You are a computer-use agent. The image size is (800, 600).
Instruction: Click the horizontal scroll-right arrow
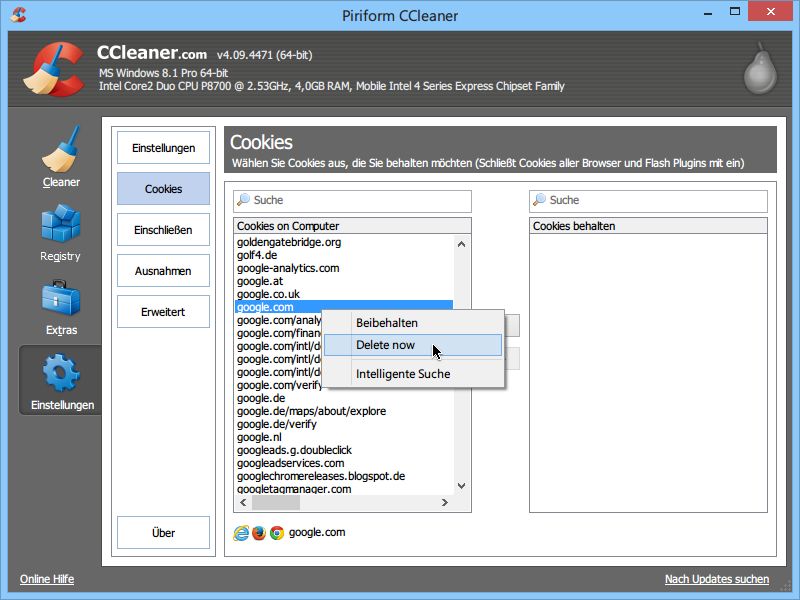pyautogui.click(x=445, y=503)
